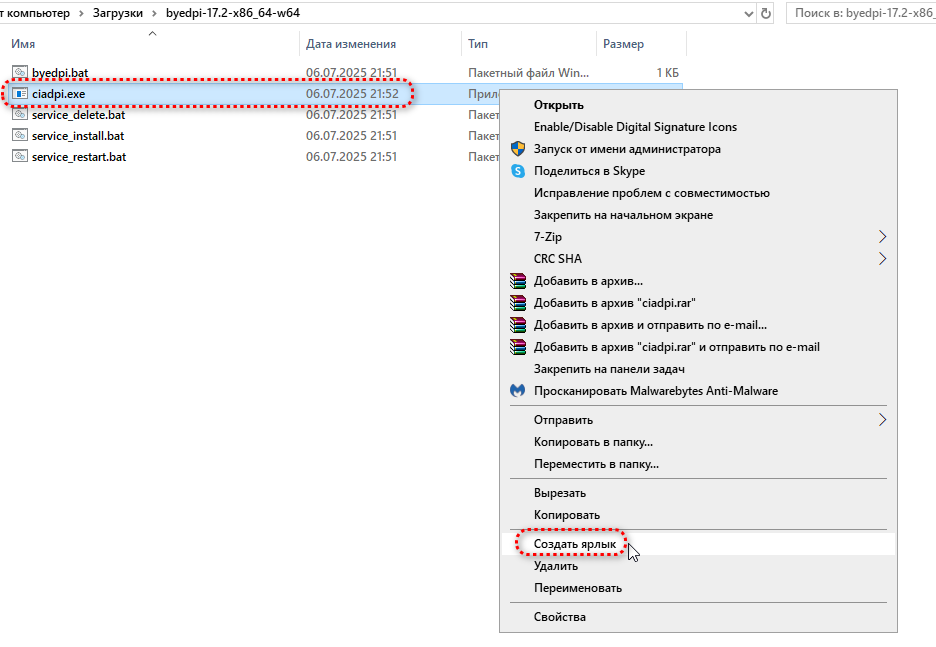Click the Malwarebytes icon in the context menu
936x647 pixels.
[518, 391]
